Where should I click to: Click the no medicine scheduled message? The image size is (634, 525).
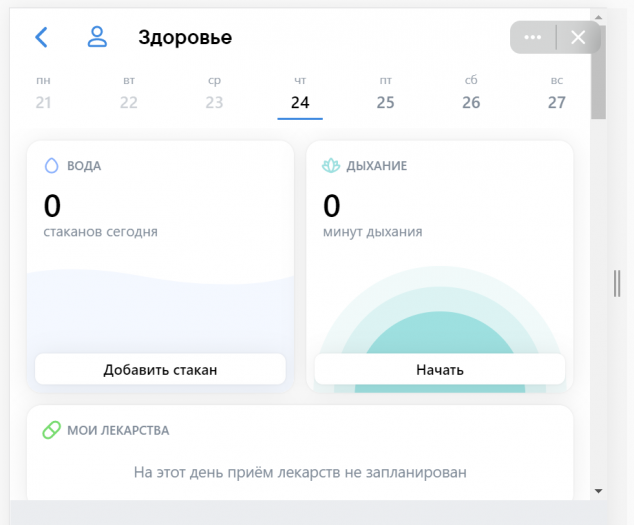[x=300, y=472]
